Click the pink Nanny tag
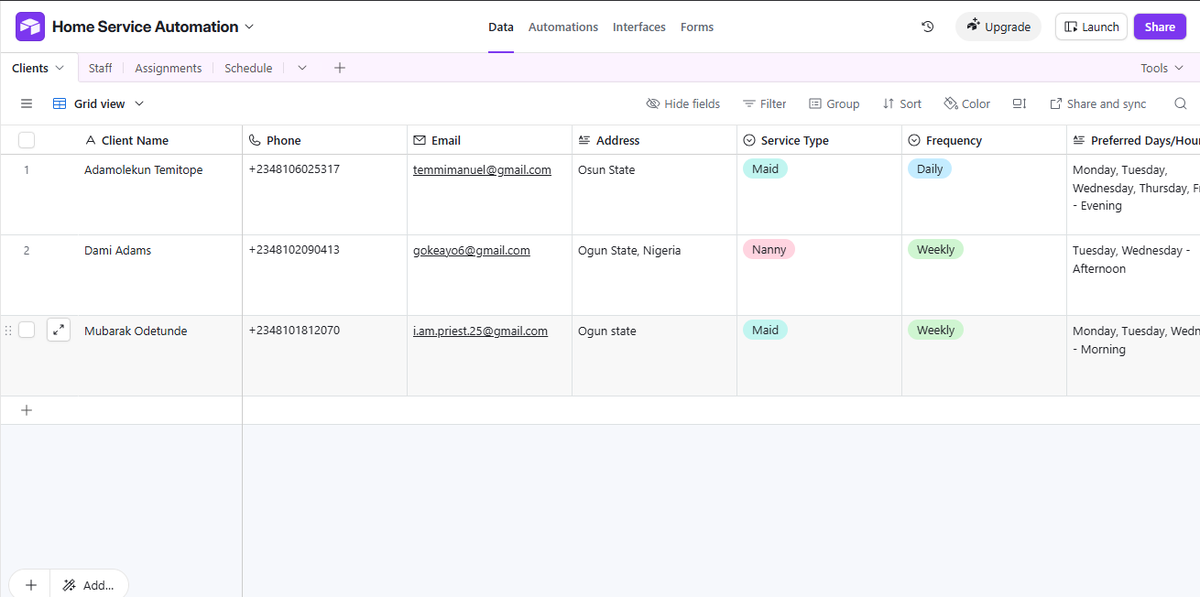Viewport: 1200px width, 597px height. [x=769, y=249]
